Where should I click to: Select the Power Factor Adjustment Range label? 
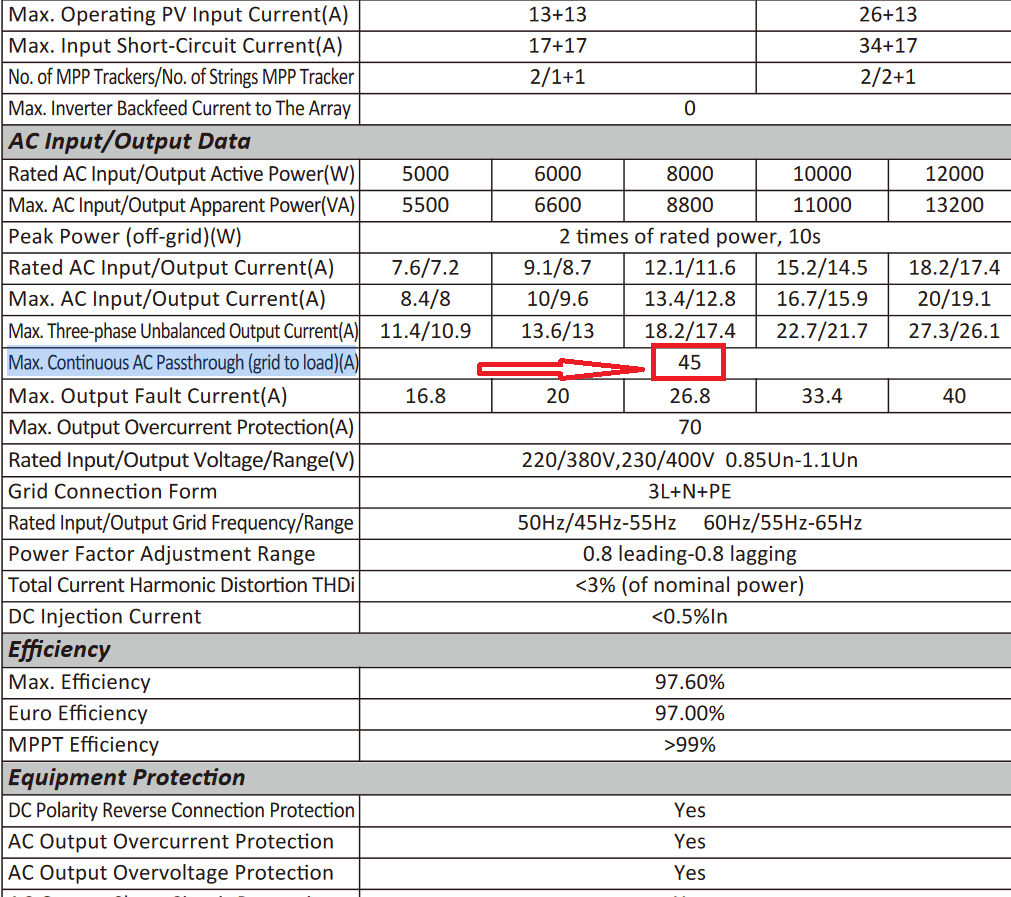click(162, 554)
